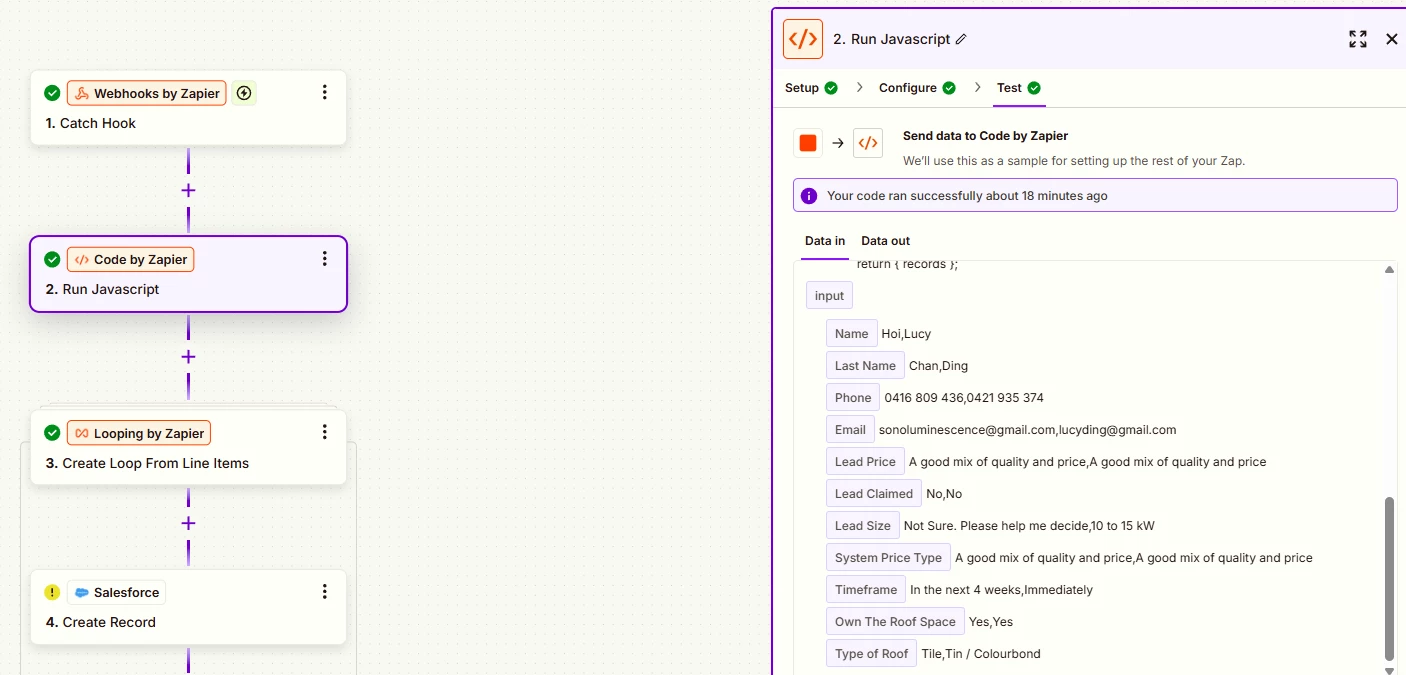Click the code ran successfully message
The height and width of the screenshot is (675, 1406).
967,196
